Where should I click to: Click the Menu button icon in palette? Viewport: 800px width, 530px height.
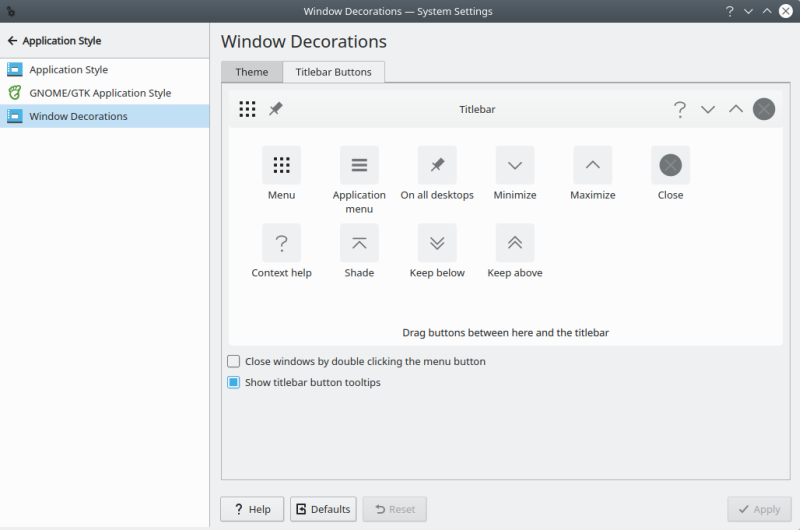click(x=281, y=165)
